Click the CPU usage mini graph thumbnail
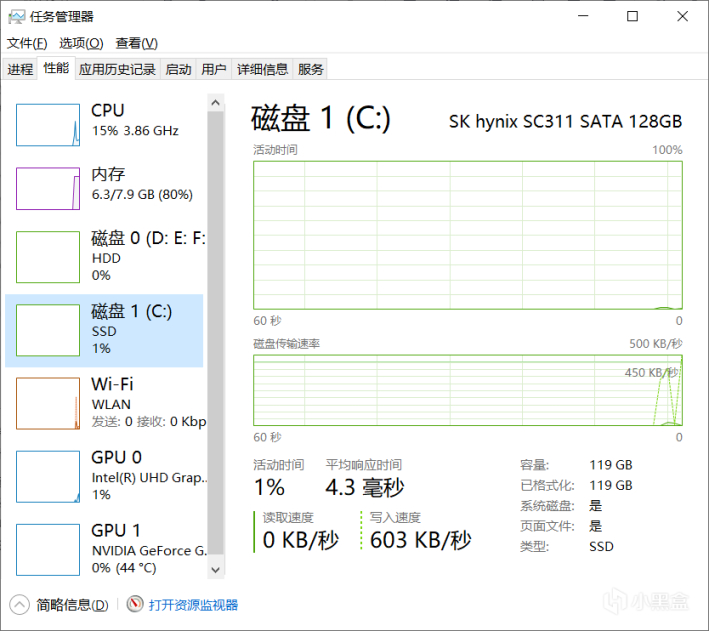 pos(47,124)
